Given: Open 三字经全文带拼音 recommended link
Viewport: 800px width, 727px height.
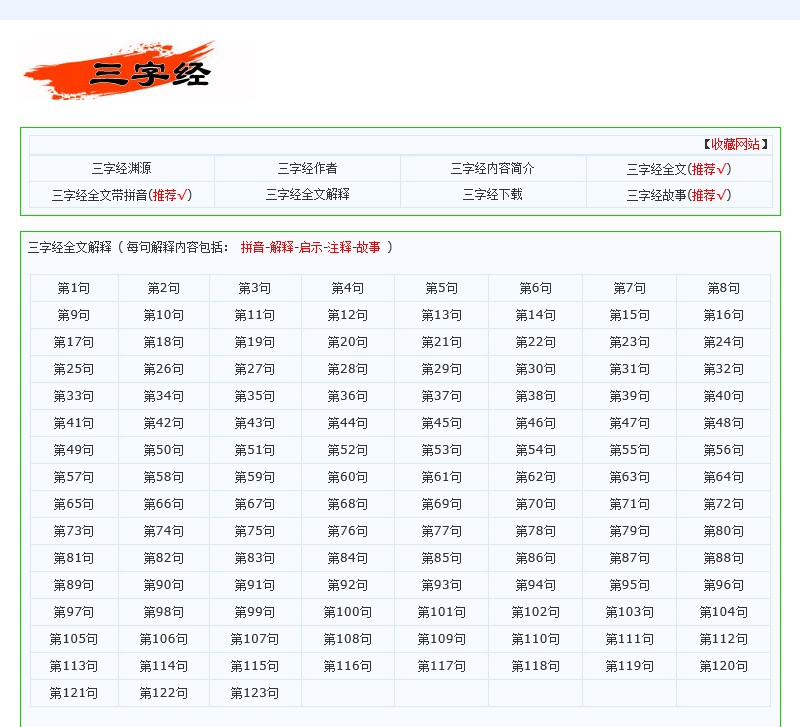Looking at the screenshot, I should click(x=121, y=195).
